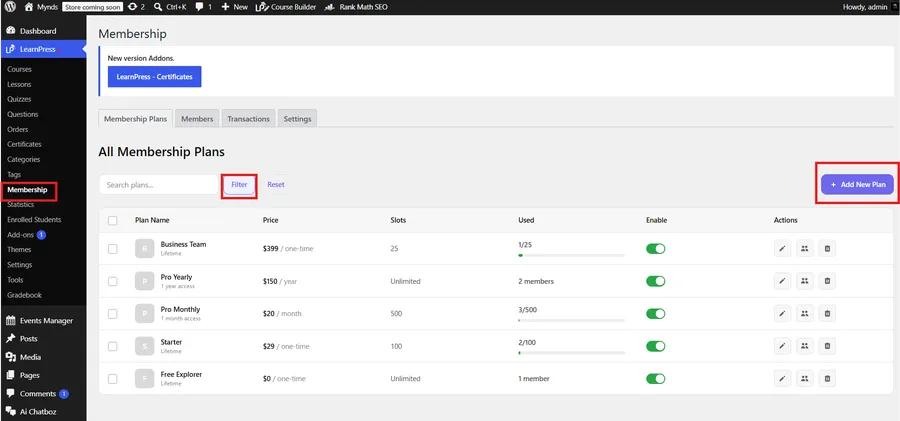View members of Pro Yearly plan
Screen dimensions: 900x421
pyautogui.click(x=805, y=281)
